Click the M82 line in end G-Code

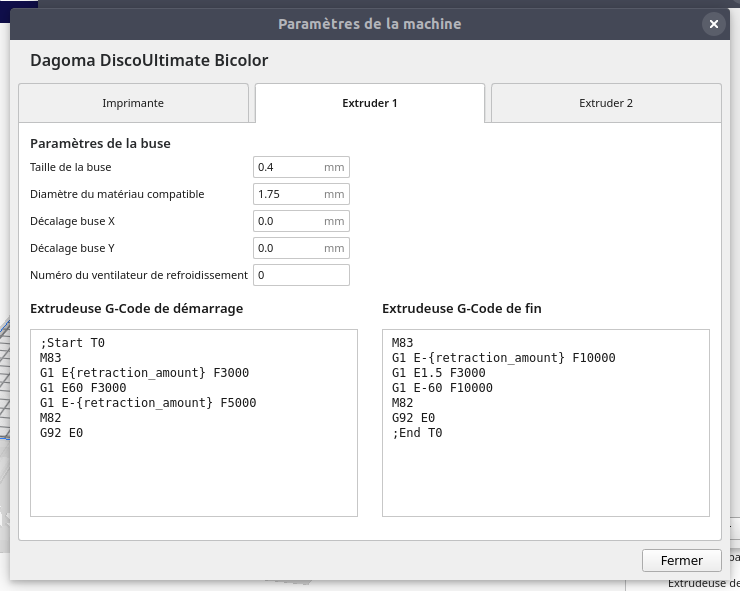403,403
